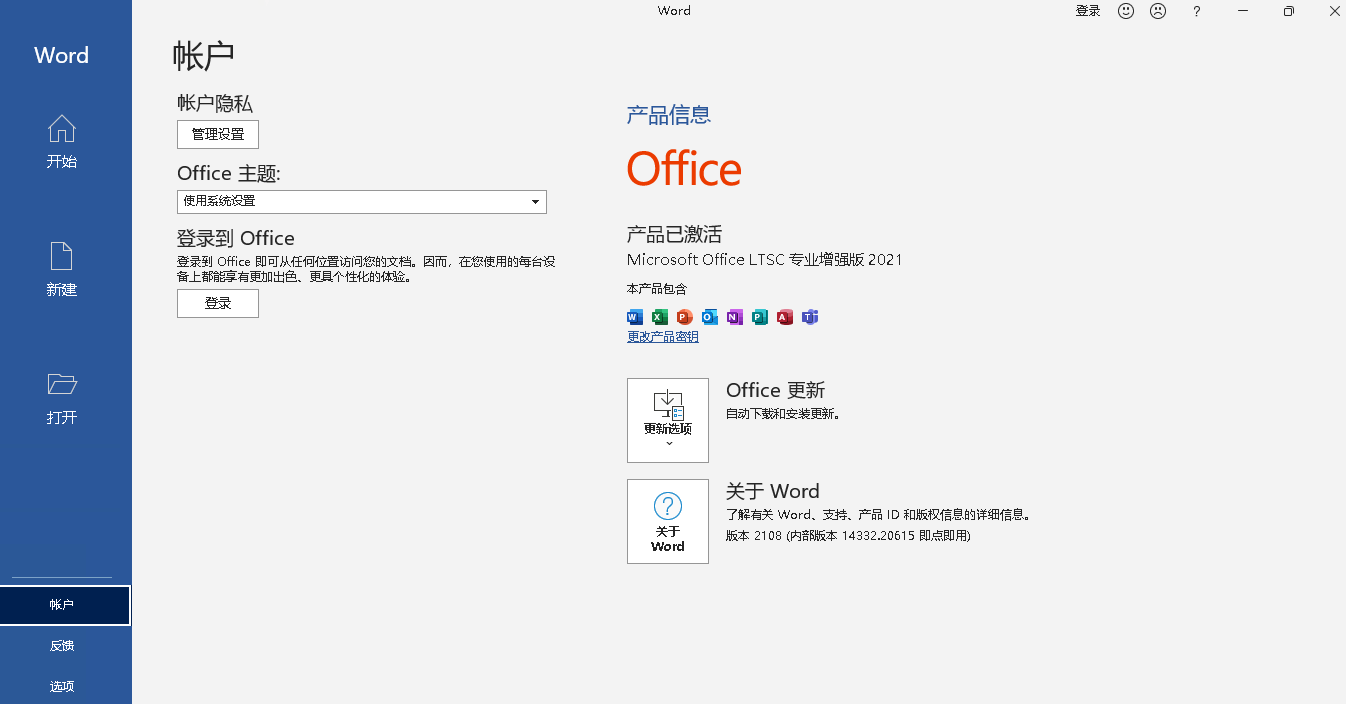Restore down the Word window
The height and width of the screenshot is (704, 1346).
[1289, 11]
